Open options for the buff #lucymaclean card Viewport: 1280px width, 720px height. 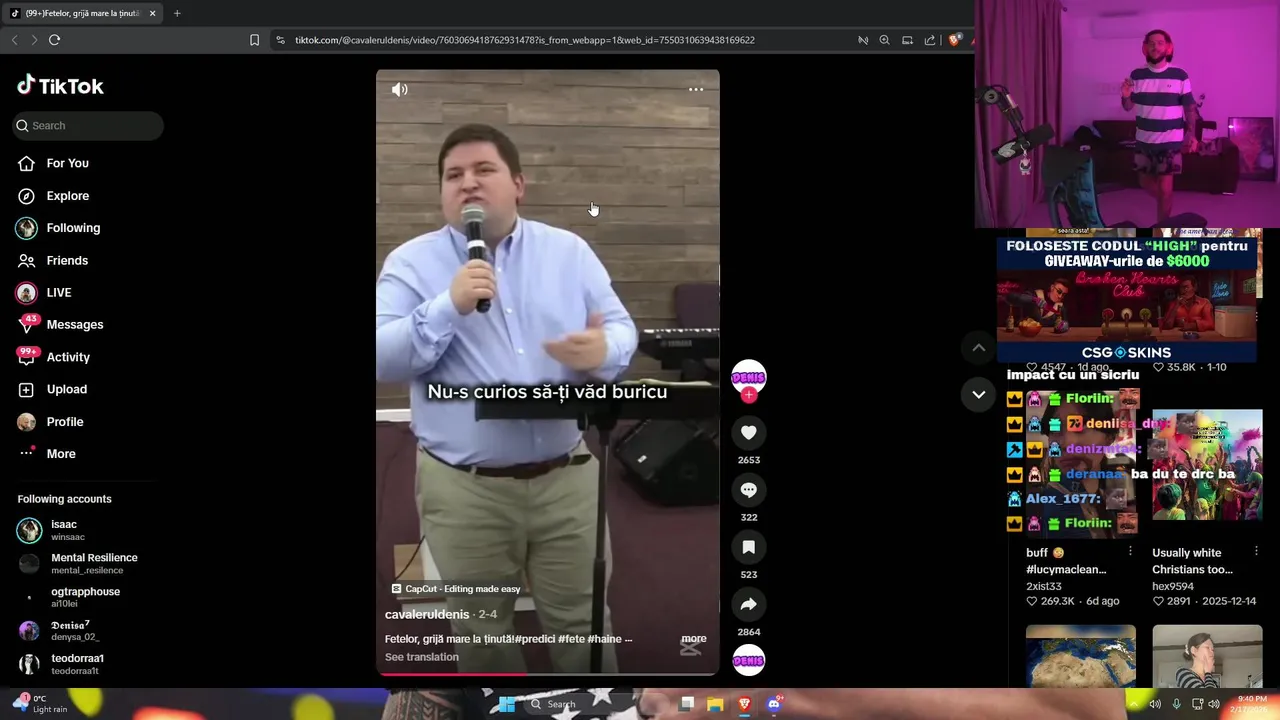(1130, 552)
